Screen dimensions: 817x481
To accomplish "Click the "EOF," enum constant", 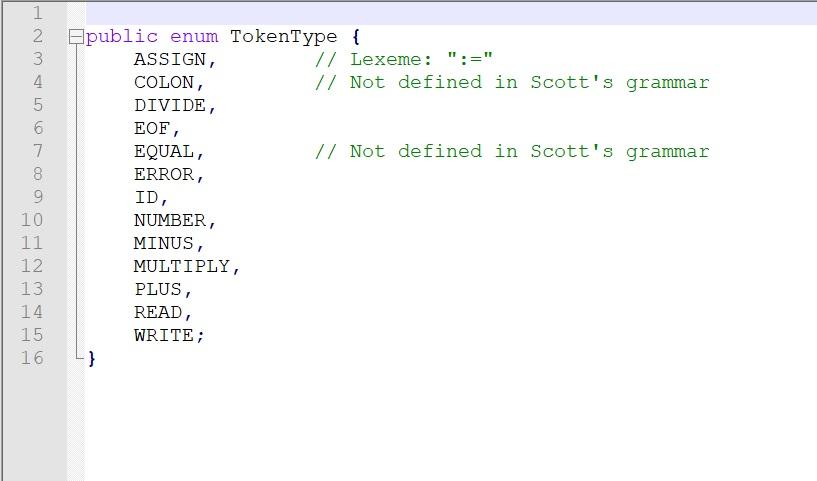I will (x=157, y=129).
